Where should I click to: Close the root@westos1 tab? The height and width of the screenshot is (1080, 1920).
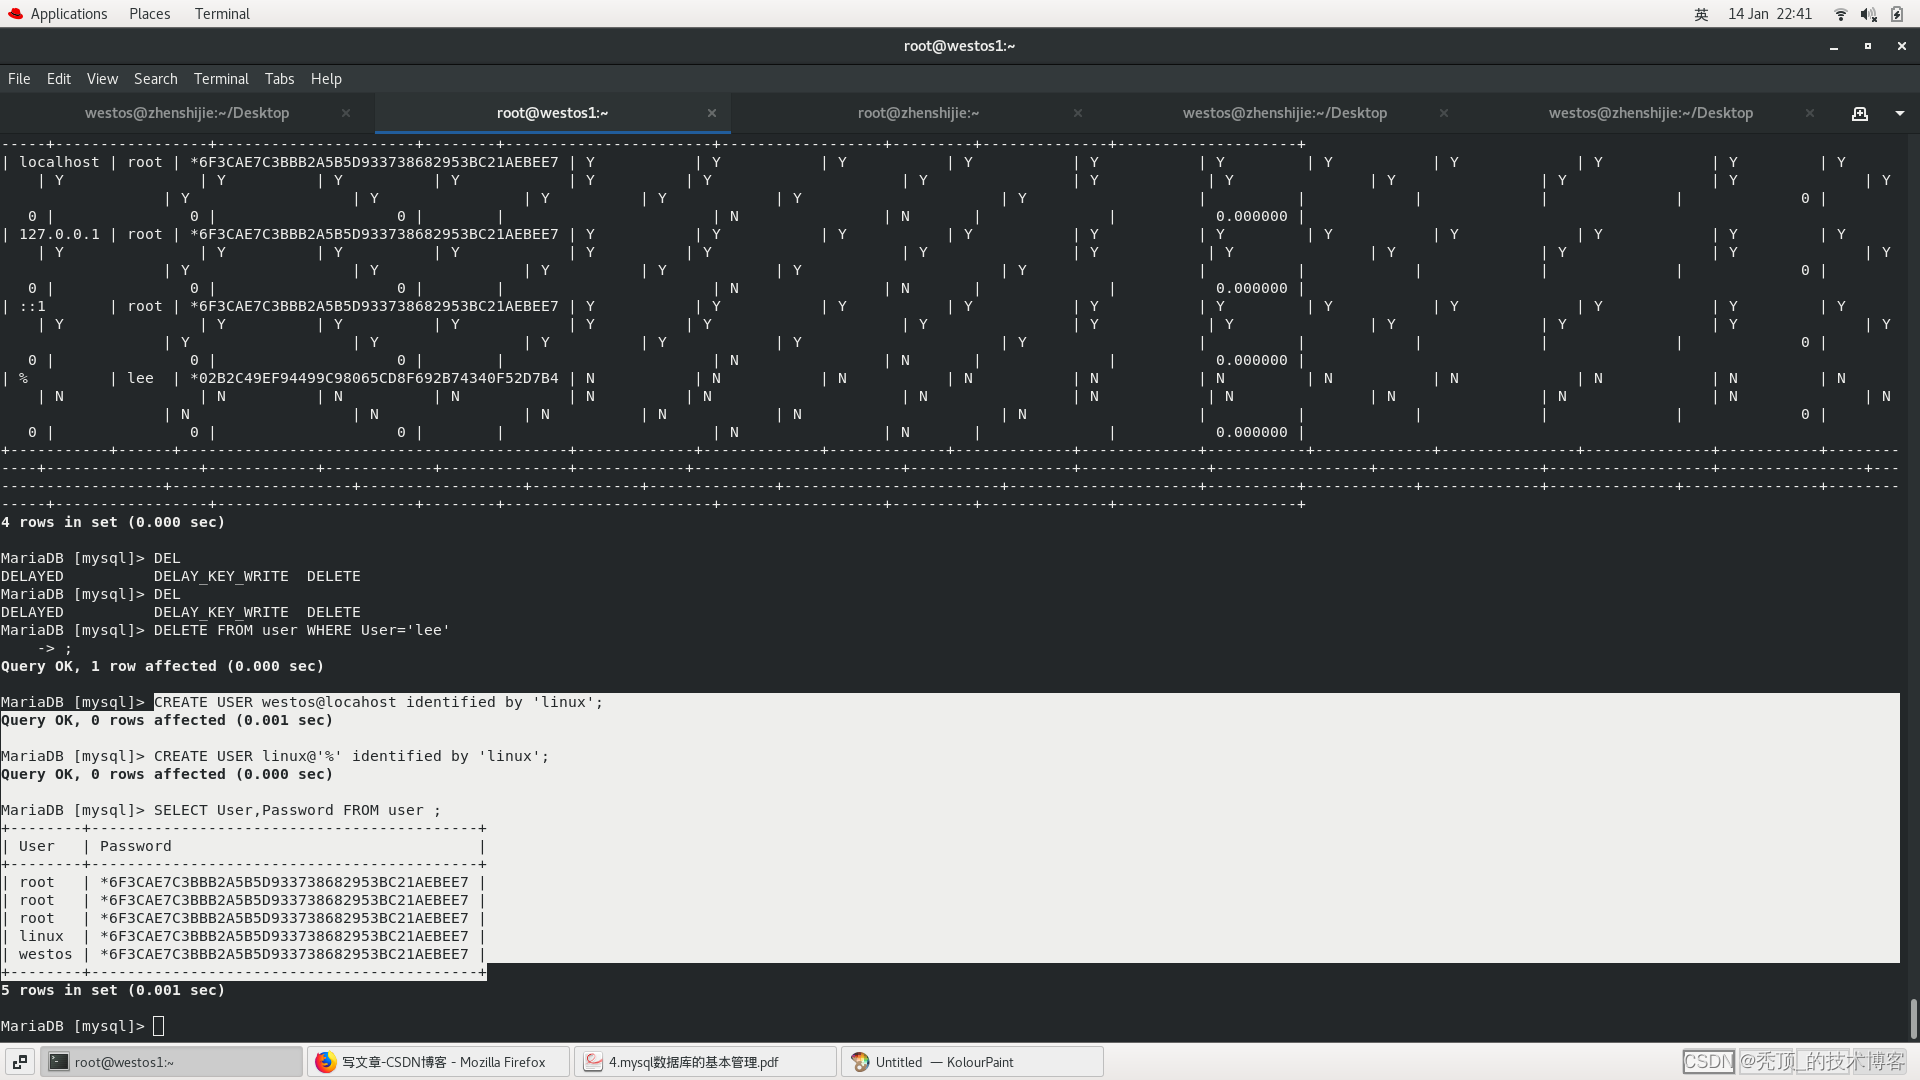coord(712,113)
